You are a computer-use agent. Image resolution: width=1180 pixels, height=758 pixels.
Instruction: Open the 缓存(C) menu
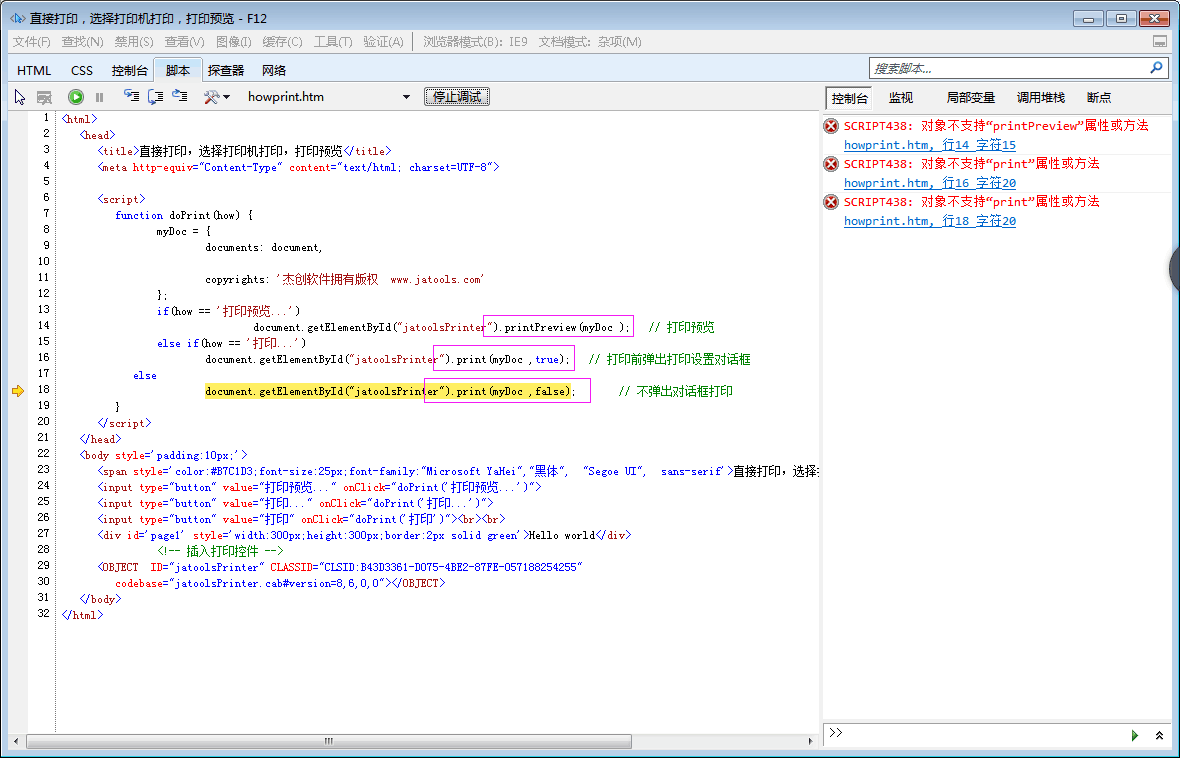[282, 42]
